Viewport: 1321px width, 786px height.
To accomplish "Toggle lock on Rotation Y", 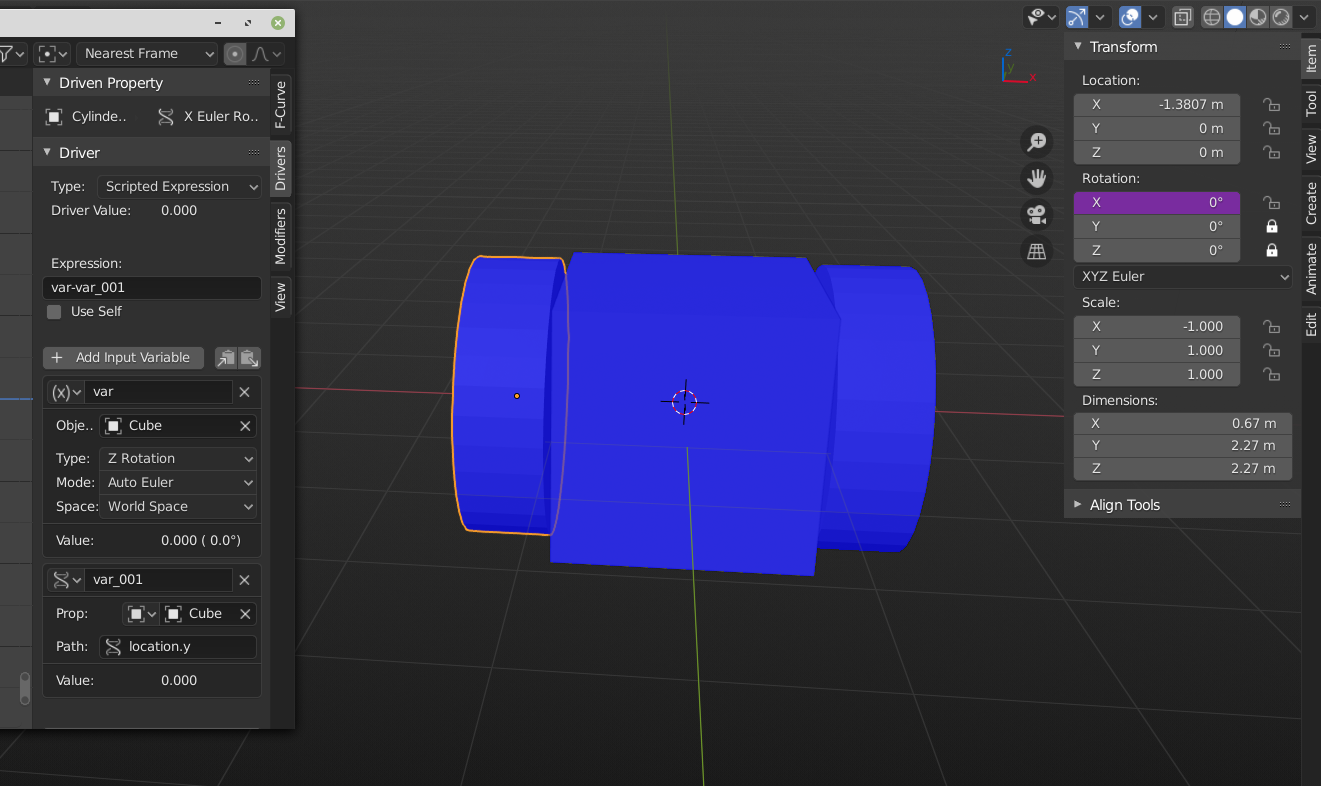I will (1271, 226).
